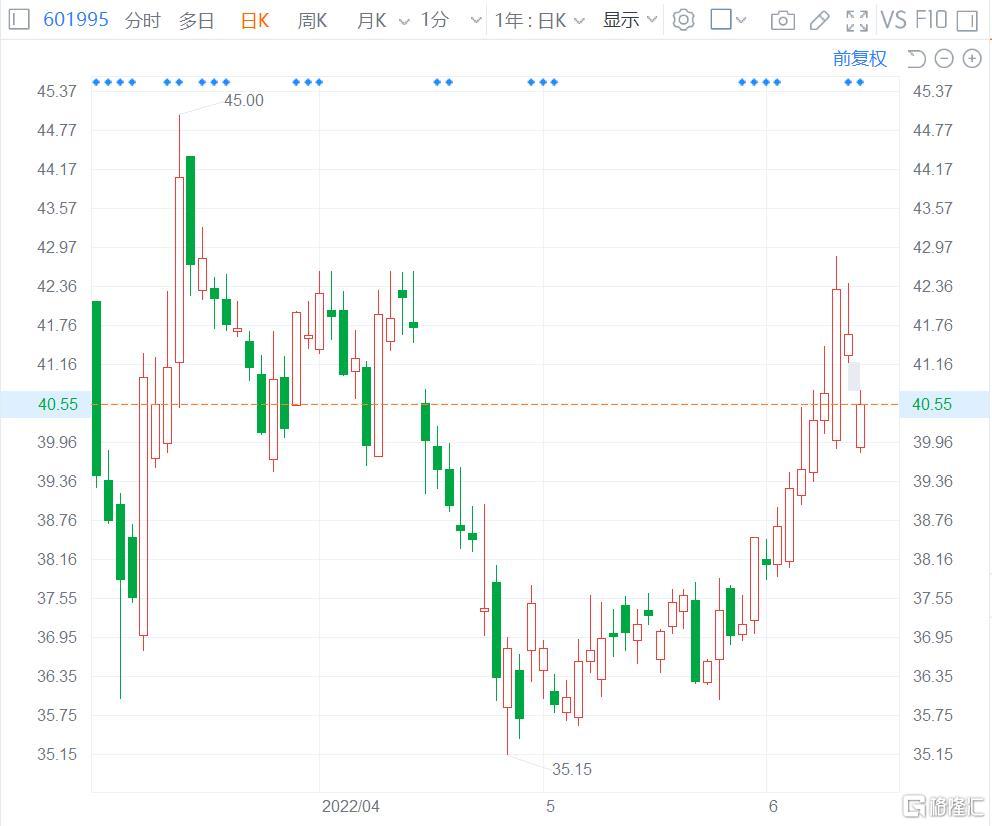Switch to 多日 multi-day view
This screenshot has width=992, height=826.
point(196,21)
